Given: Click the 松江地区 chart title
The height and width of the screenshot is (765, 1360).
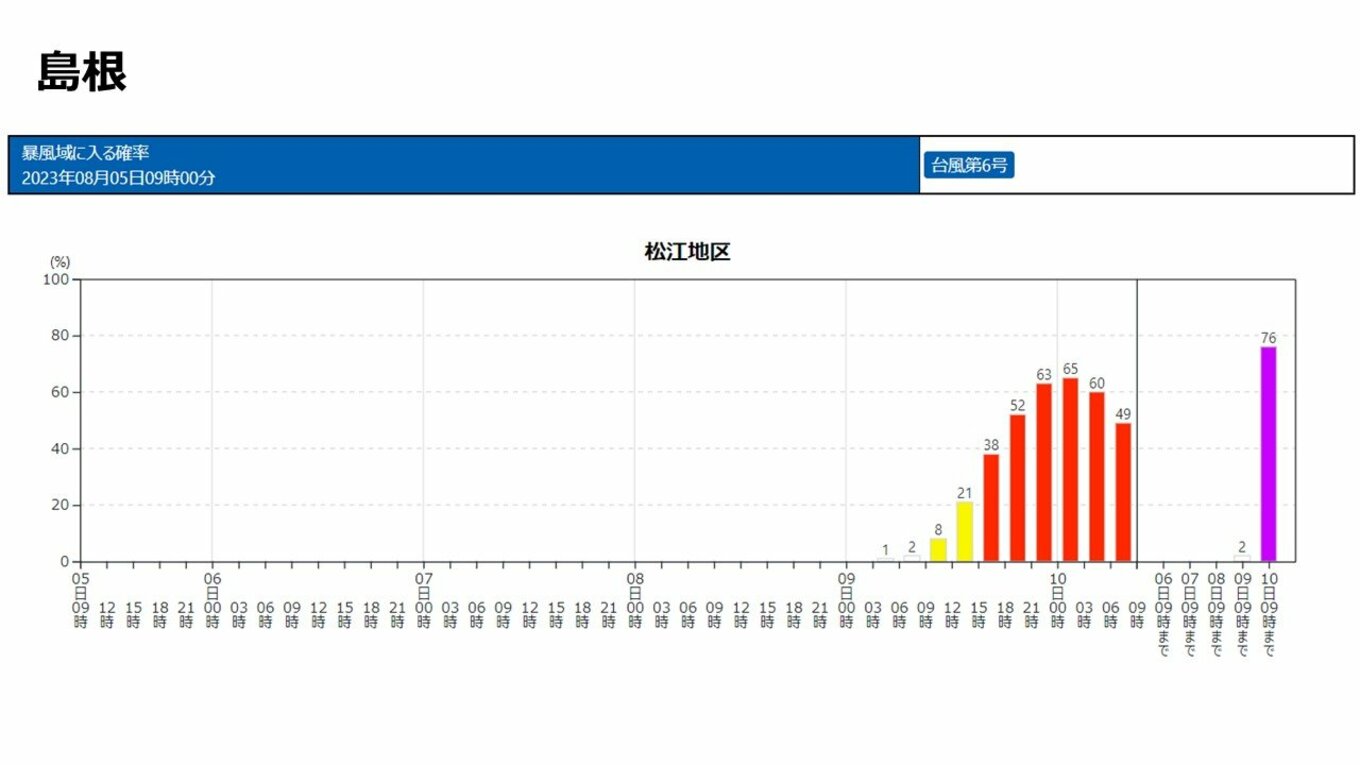Looking at the screenshot, I should click(687, 252).
